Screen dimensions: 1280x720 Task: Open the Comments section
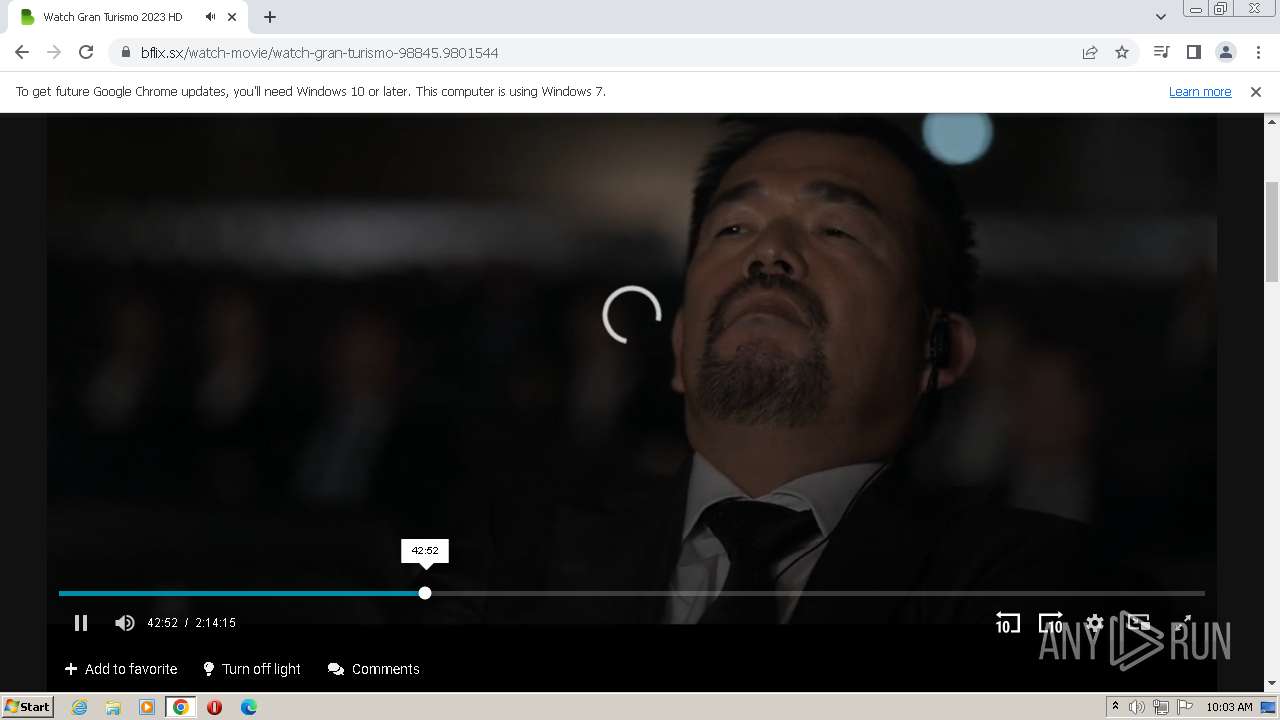pyautogui.click(x=374, y=669)
